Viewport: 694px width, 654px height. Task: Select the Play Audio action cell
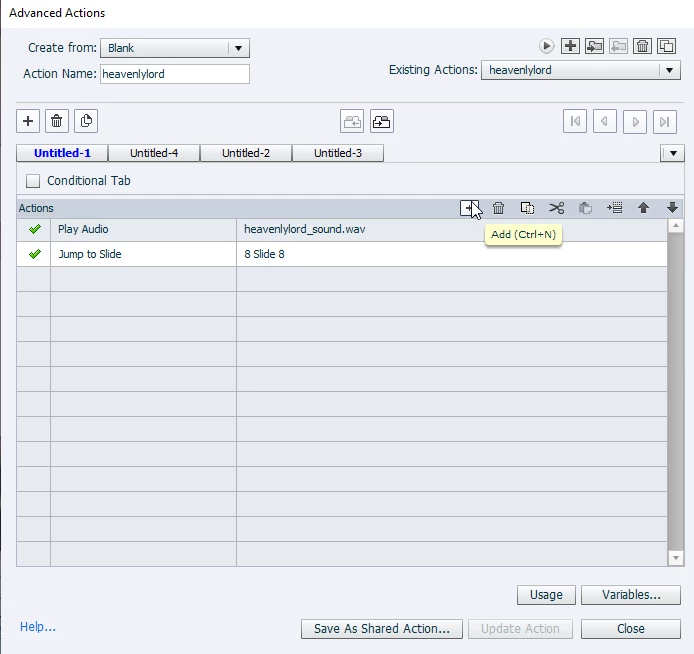tap(143, 229)
